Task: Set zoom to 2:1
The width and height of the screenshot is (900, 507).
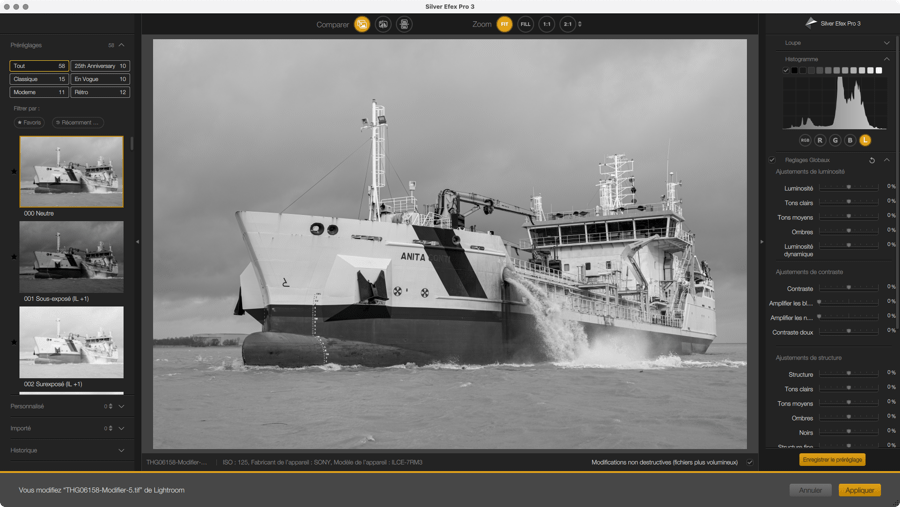Action: [x=567, y=24]
